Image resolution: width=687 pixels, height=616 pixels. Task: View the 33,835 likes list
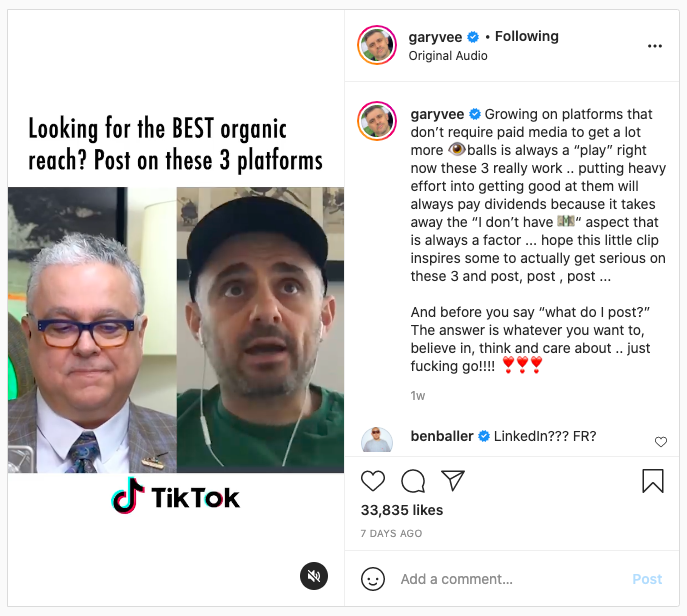click(402, 510)
